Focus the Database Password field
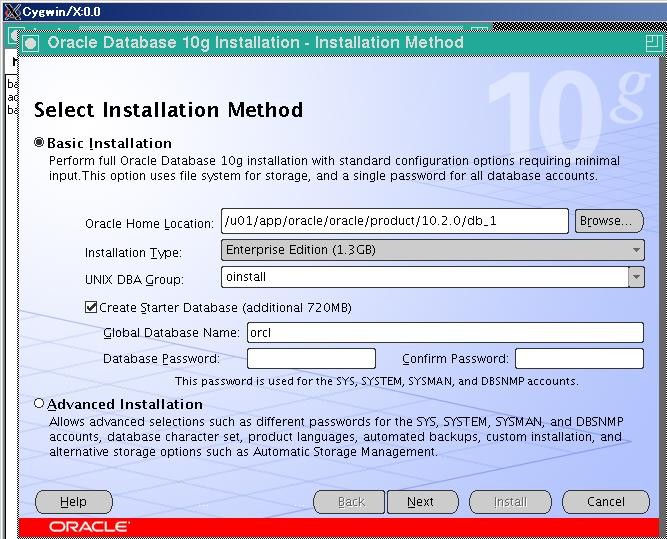The image size is (667, 539). click(x=311, y=359)
